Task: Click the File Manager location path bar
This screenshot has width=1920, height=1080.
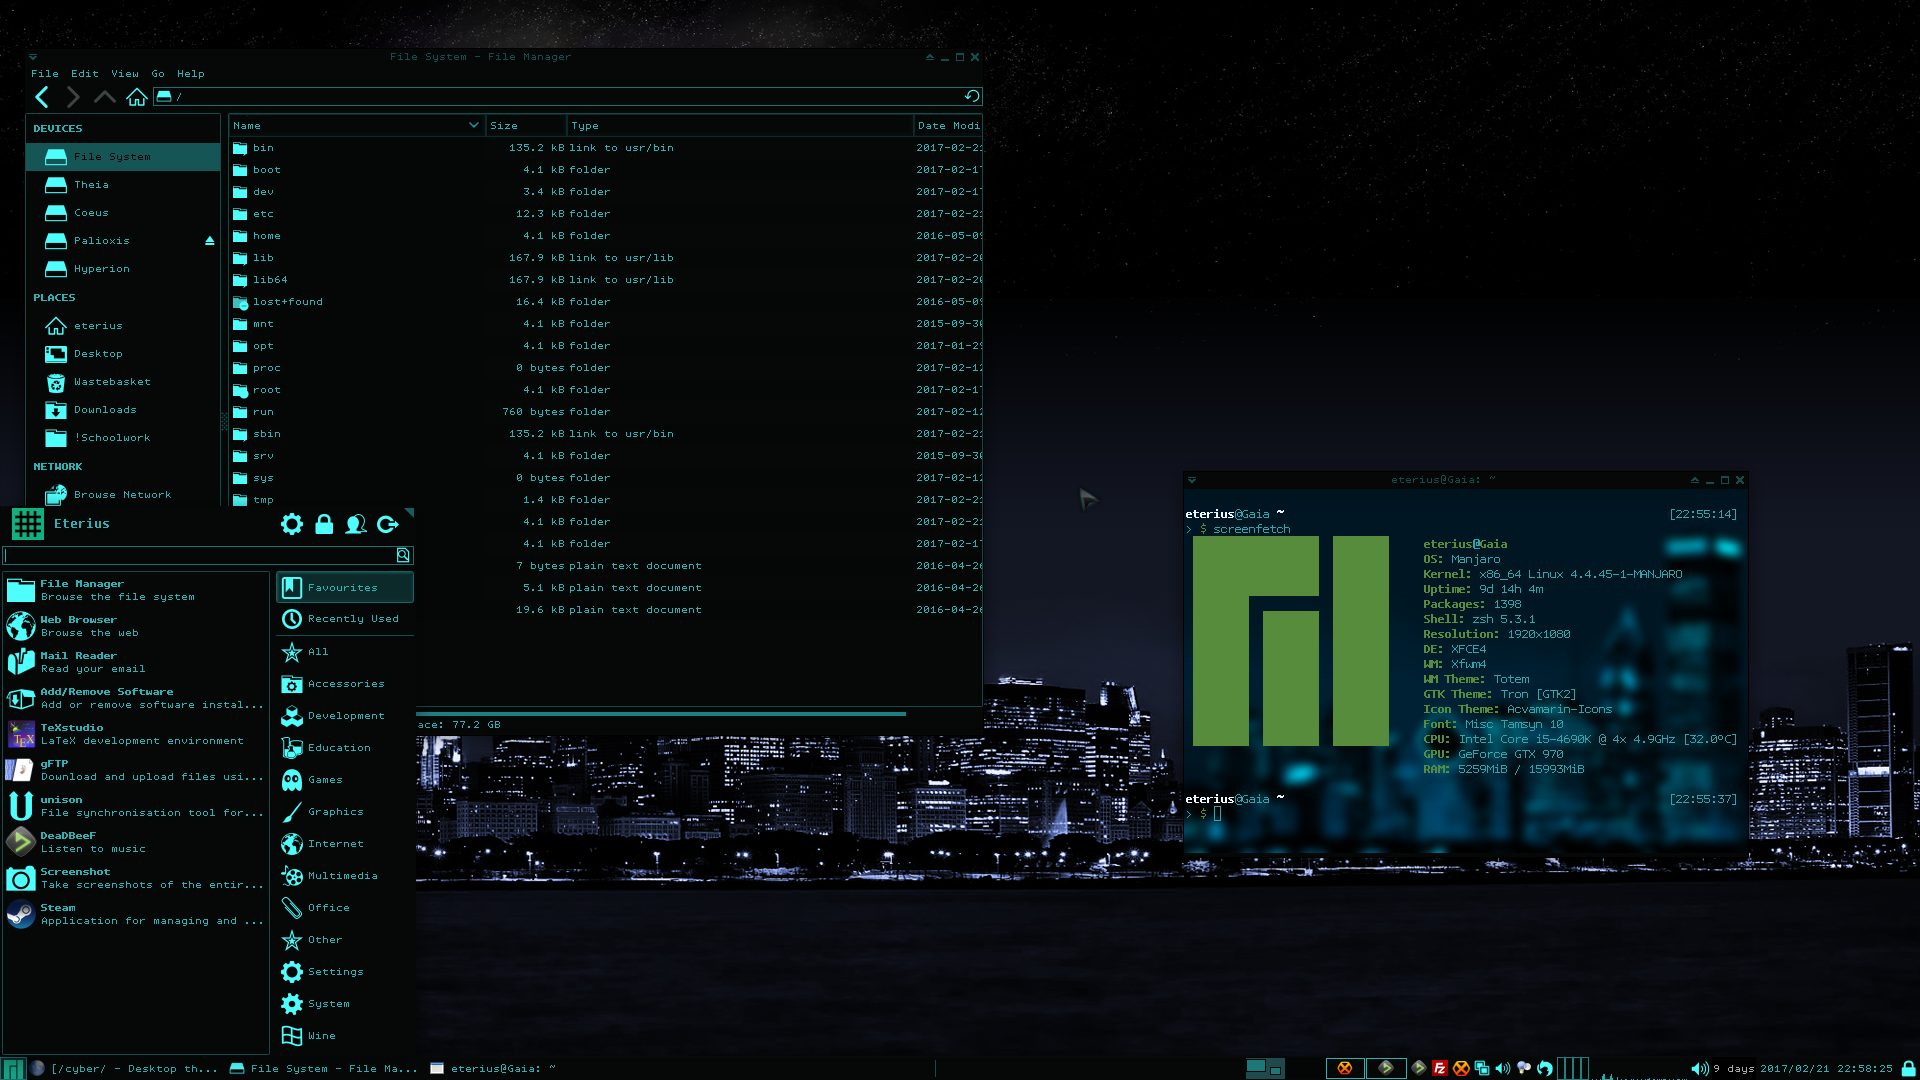Action: [567, 96]
